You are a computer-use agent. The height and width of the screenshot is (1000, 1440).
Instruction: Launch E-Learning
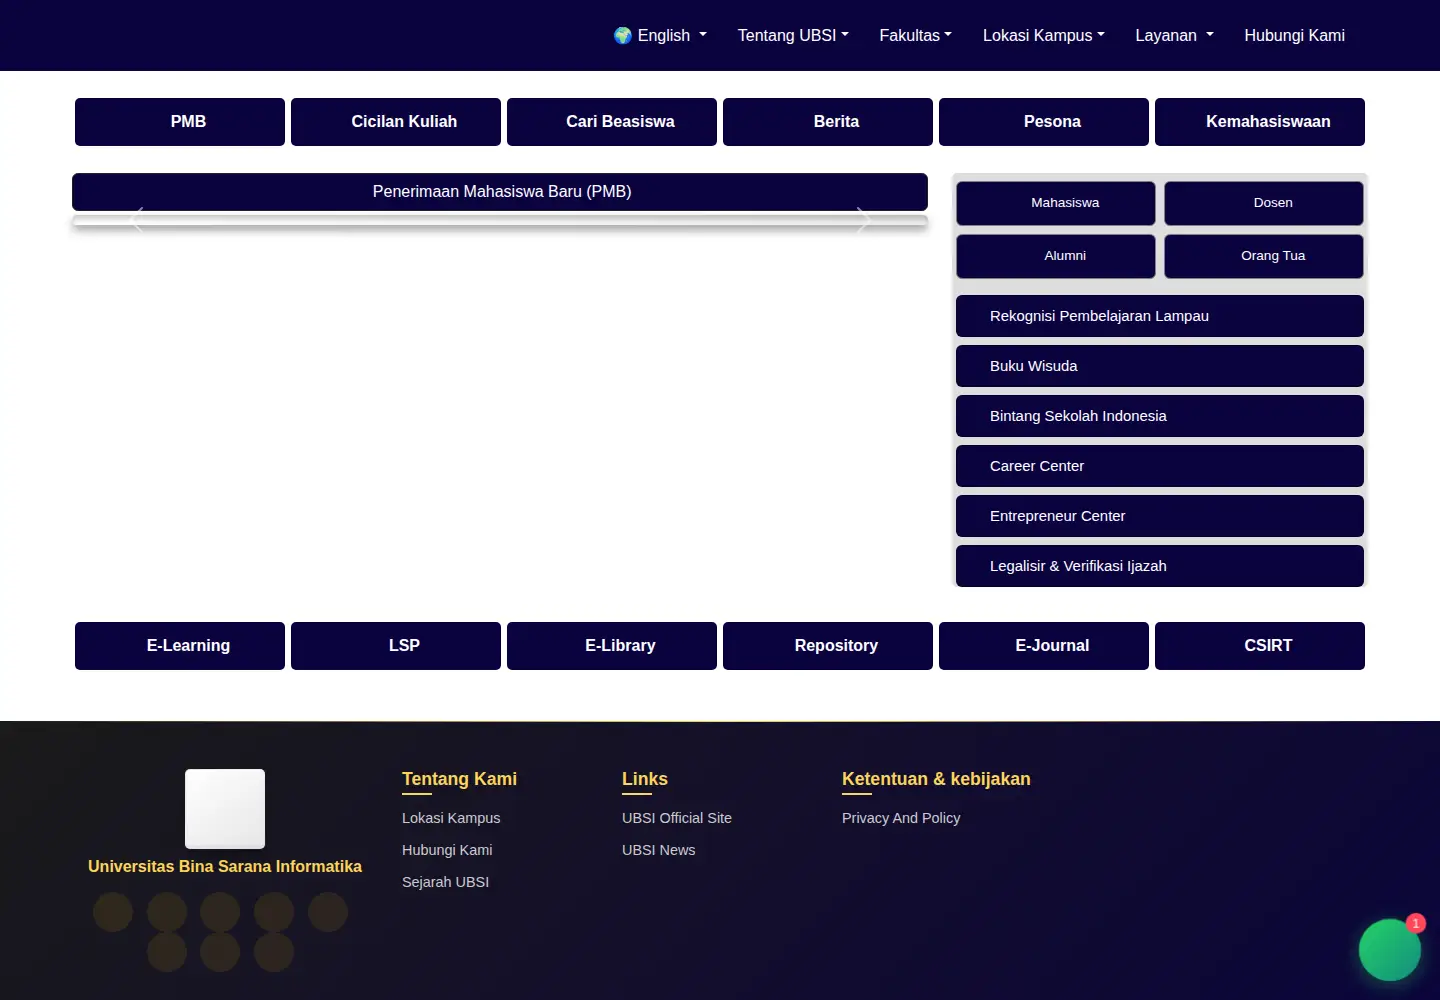click(x=180, y=646)
